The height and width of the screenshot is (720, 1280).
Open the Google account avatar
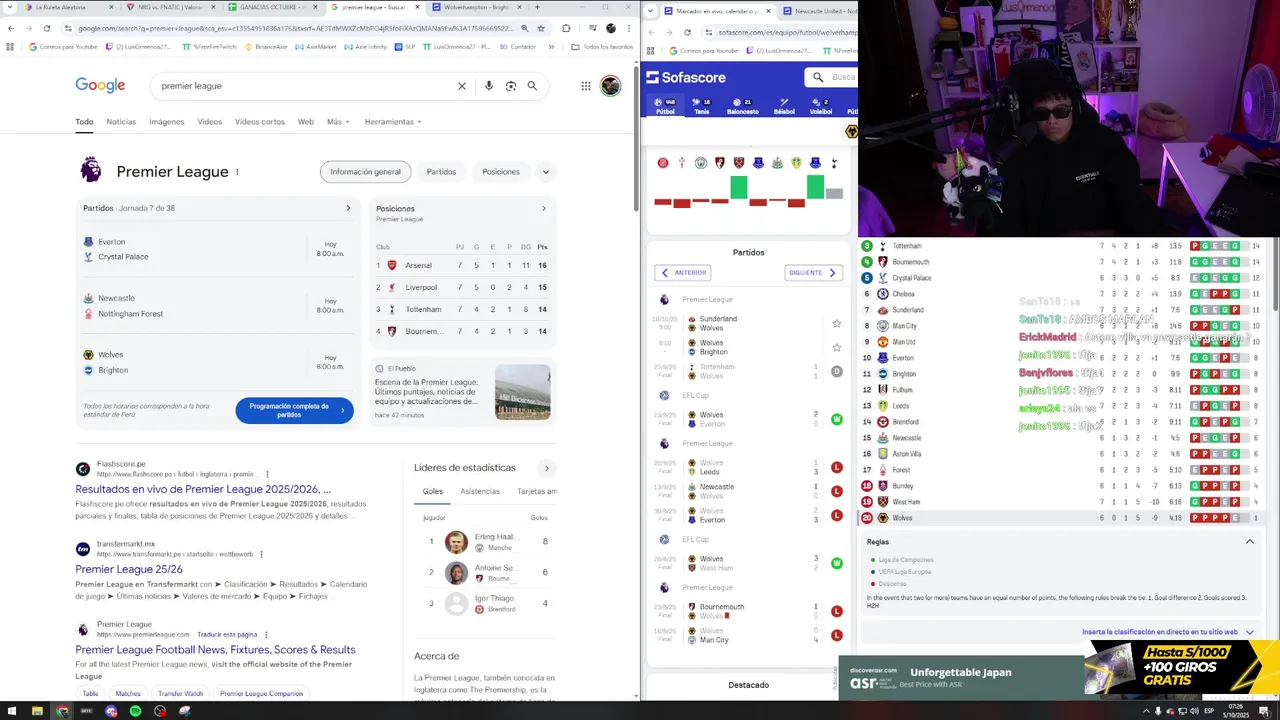[610, 86]
